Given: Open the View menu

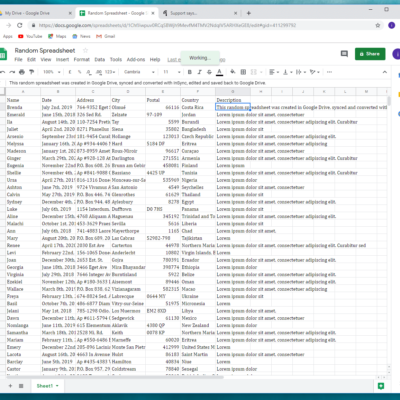Looking at the screenshot, I should pos(46,60).
